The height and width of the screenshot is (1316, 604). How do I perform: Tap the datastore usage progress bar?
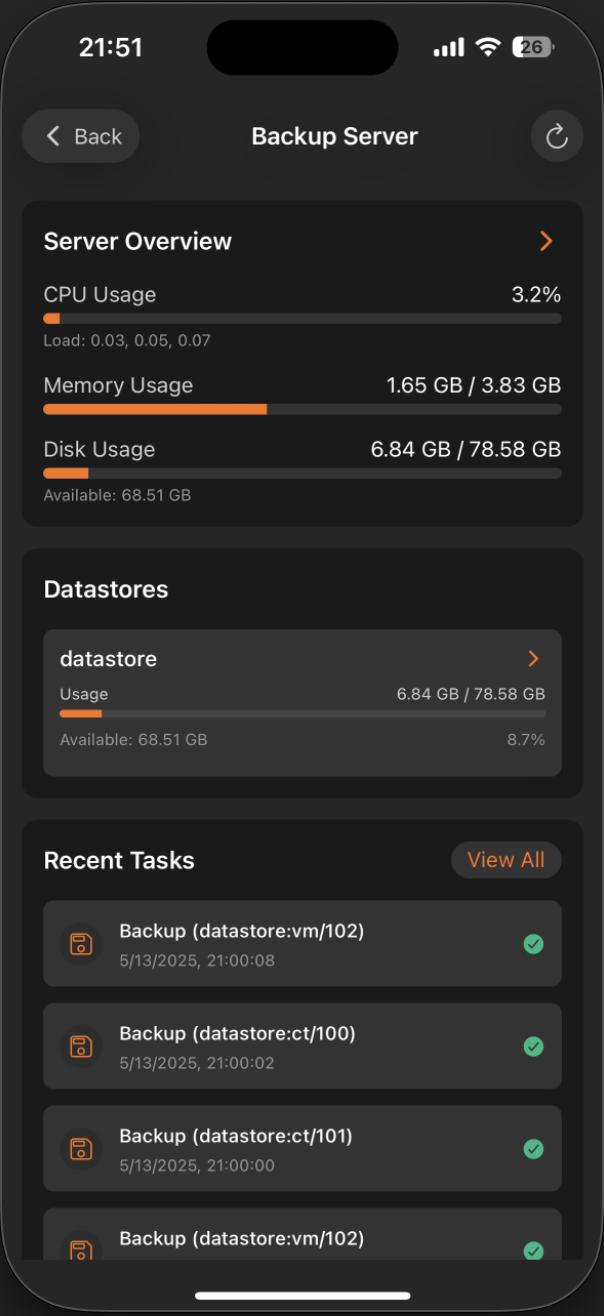(302, 714)
